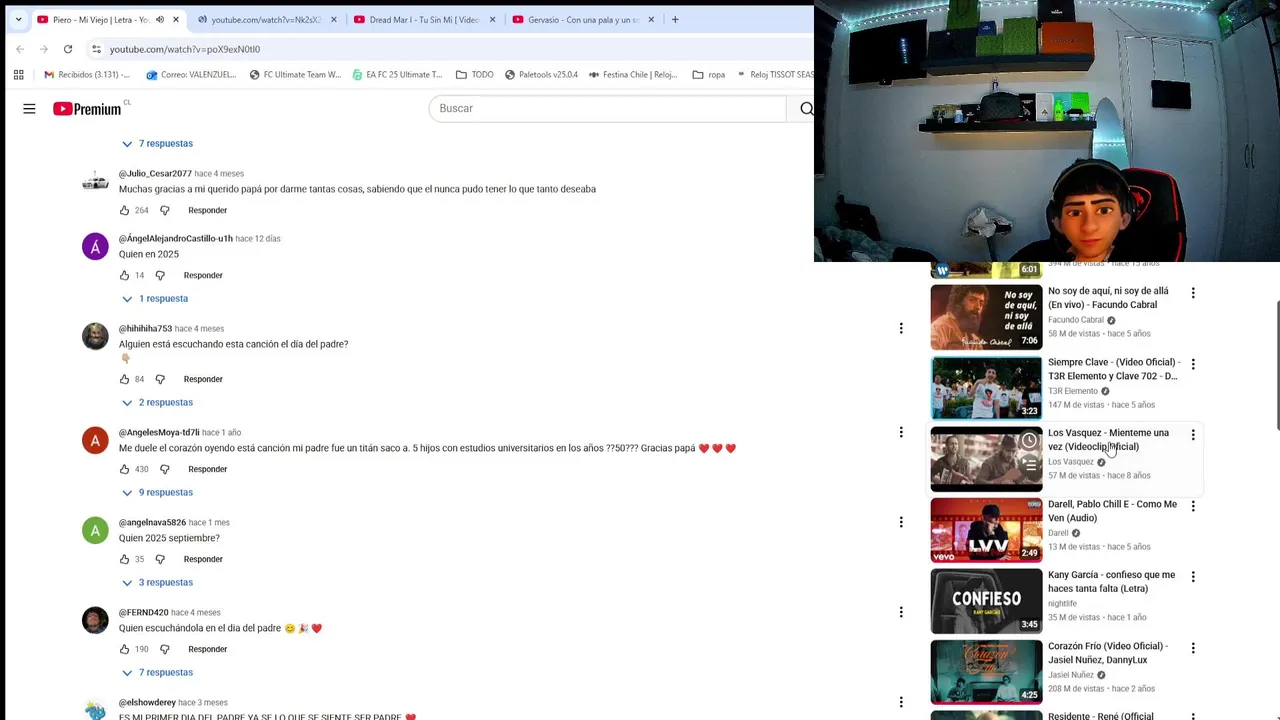1280x720 pixels.
Task: Open ÁngelAlejandroCastillo's purple avatar
Action: coord(95,247)
